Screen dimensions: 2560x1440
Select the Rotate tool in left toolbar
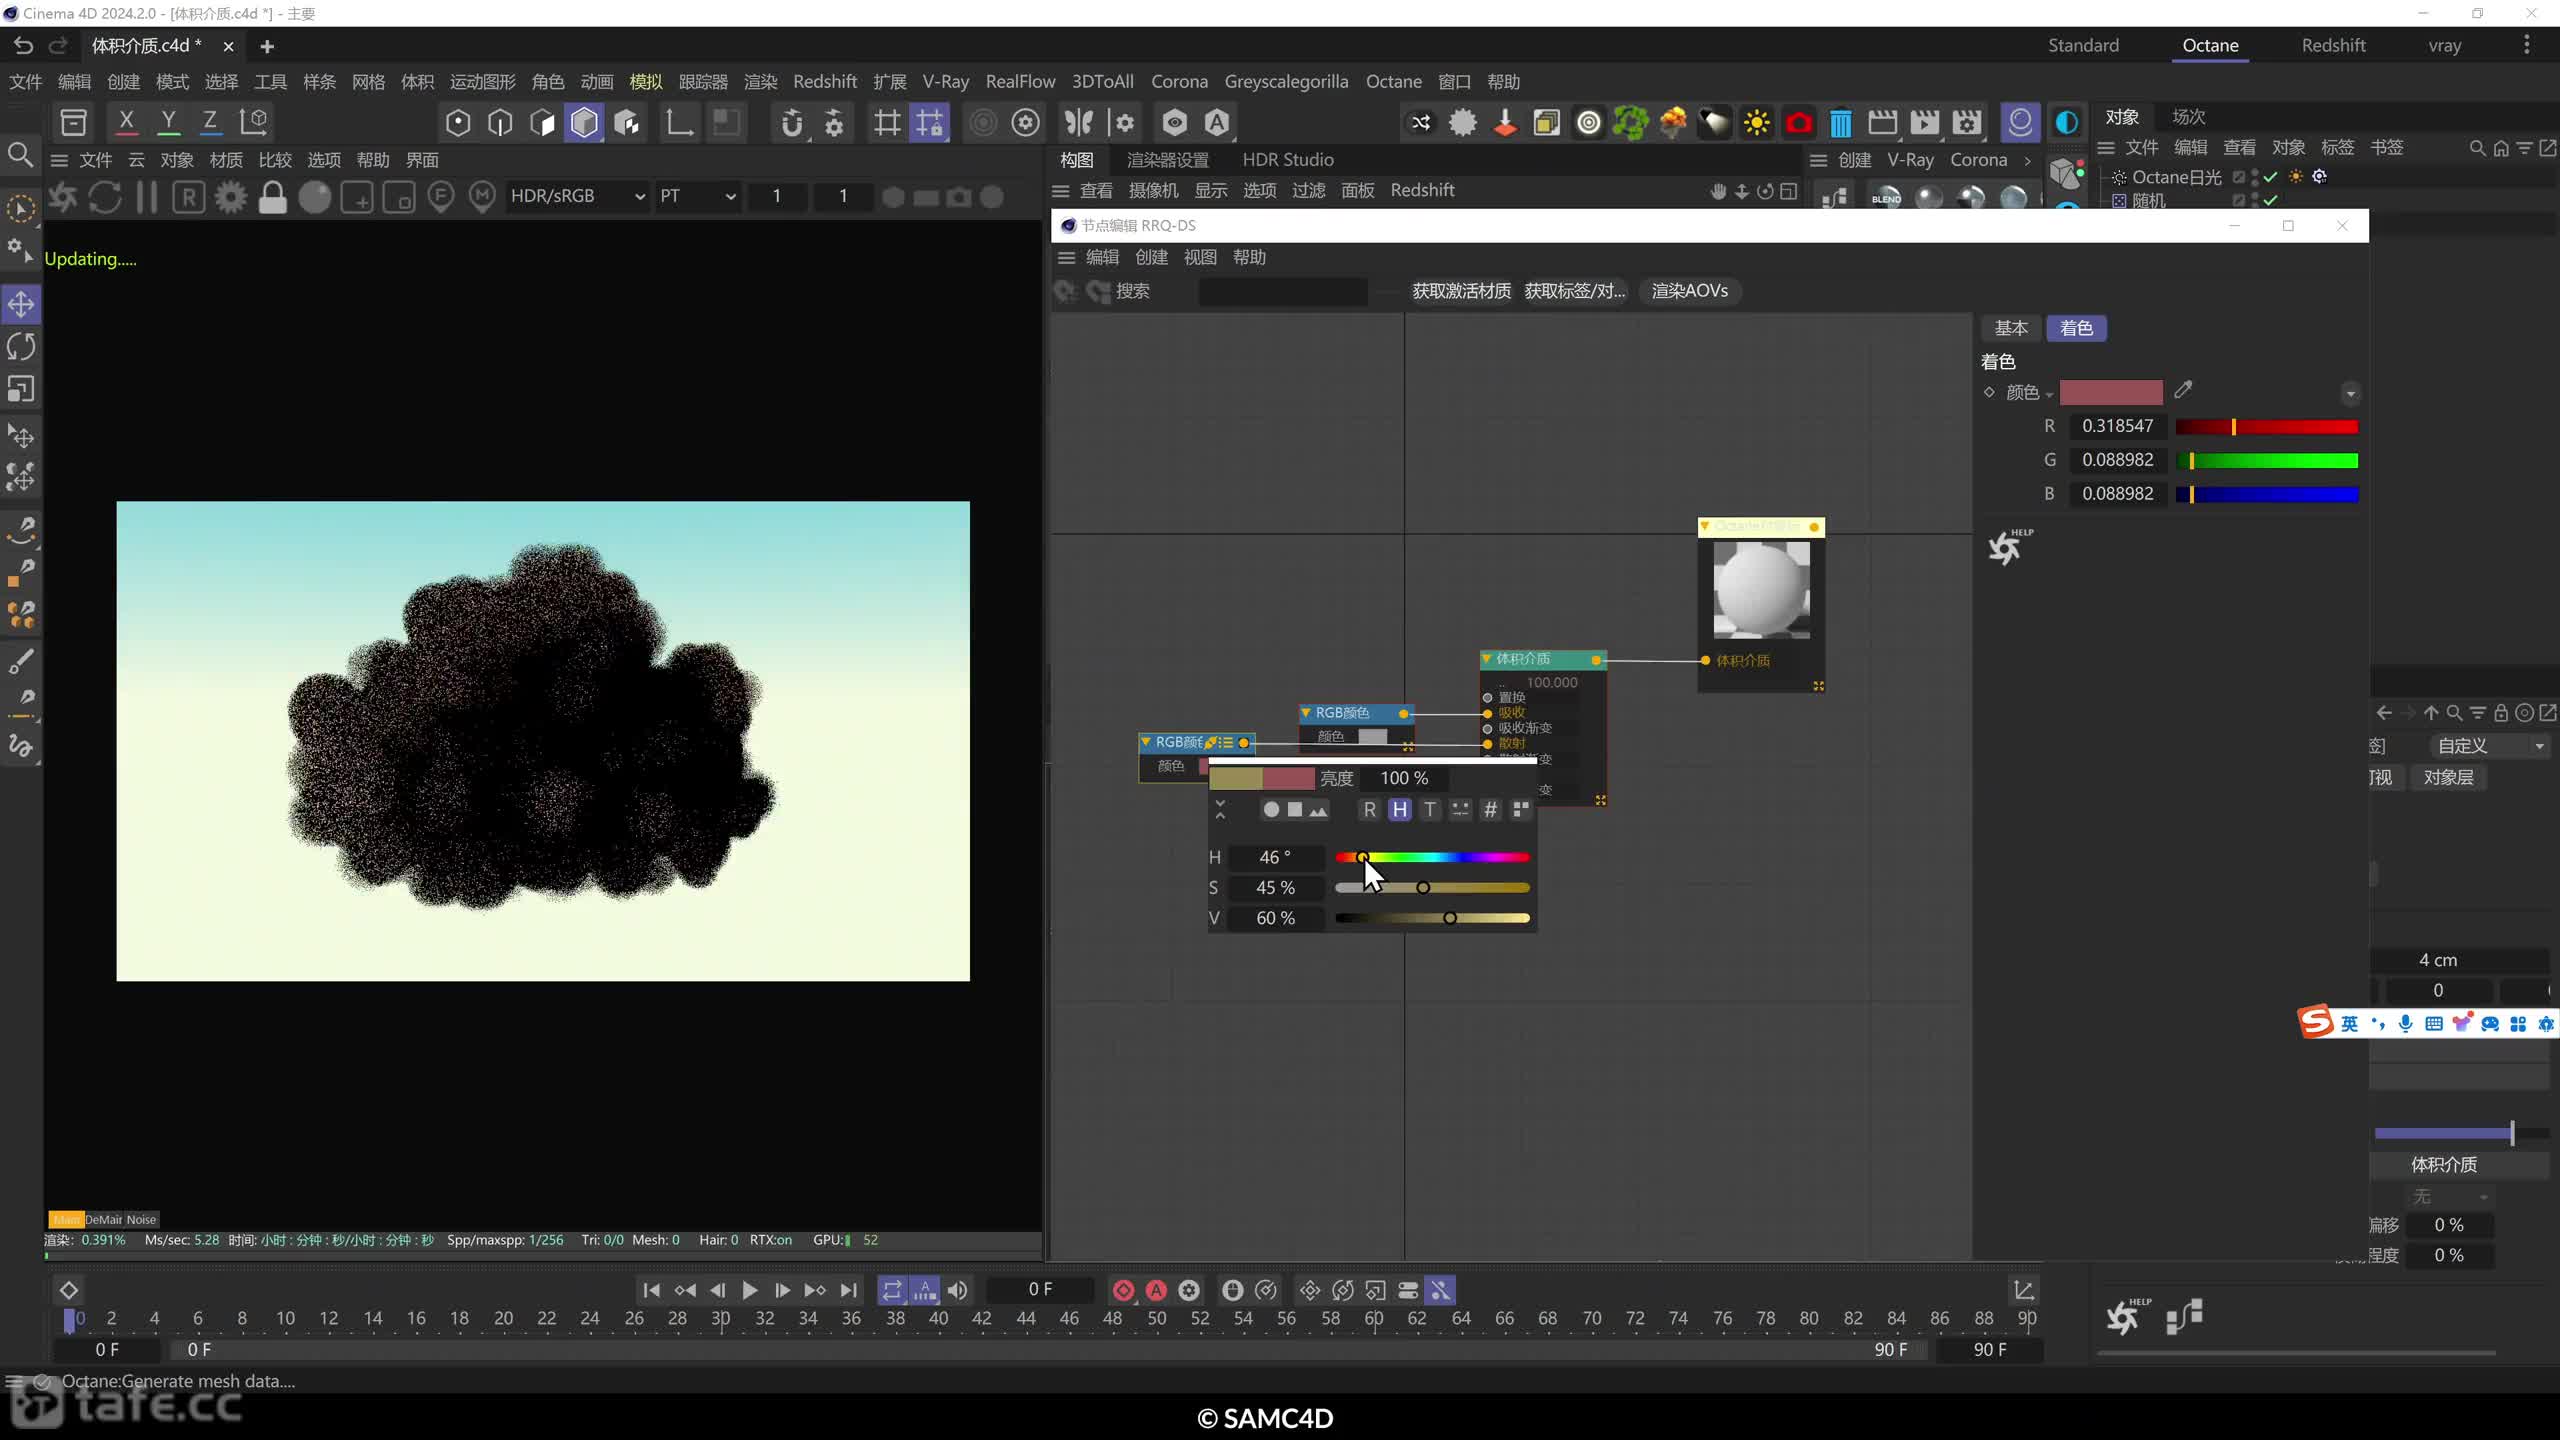[x=21, y=347]
